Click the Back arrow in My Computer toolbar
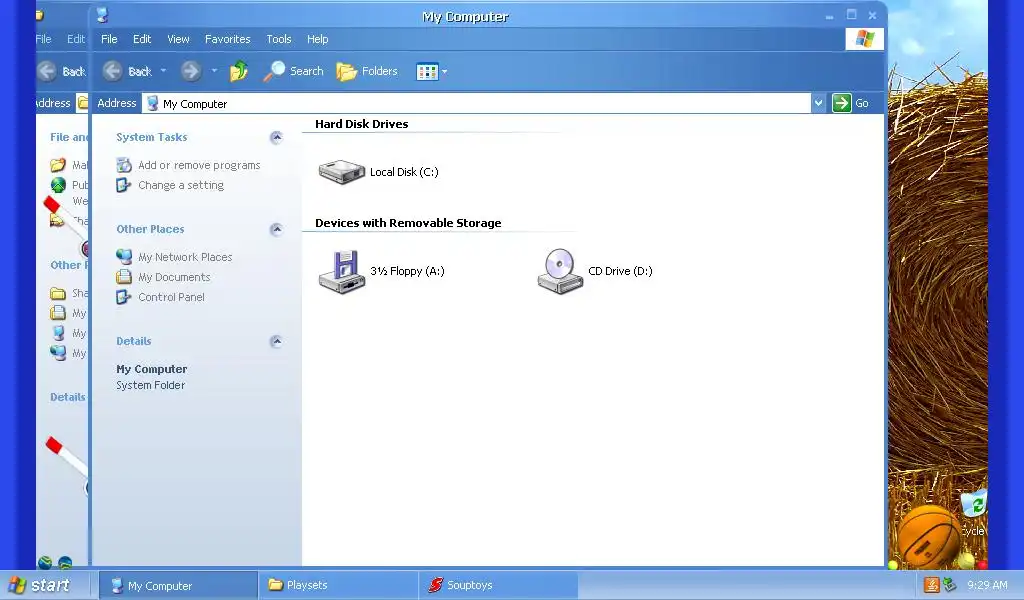1024x600 pixels. [x=112, y=71]
